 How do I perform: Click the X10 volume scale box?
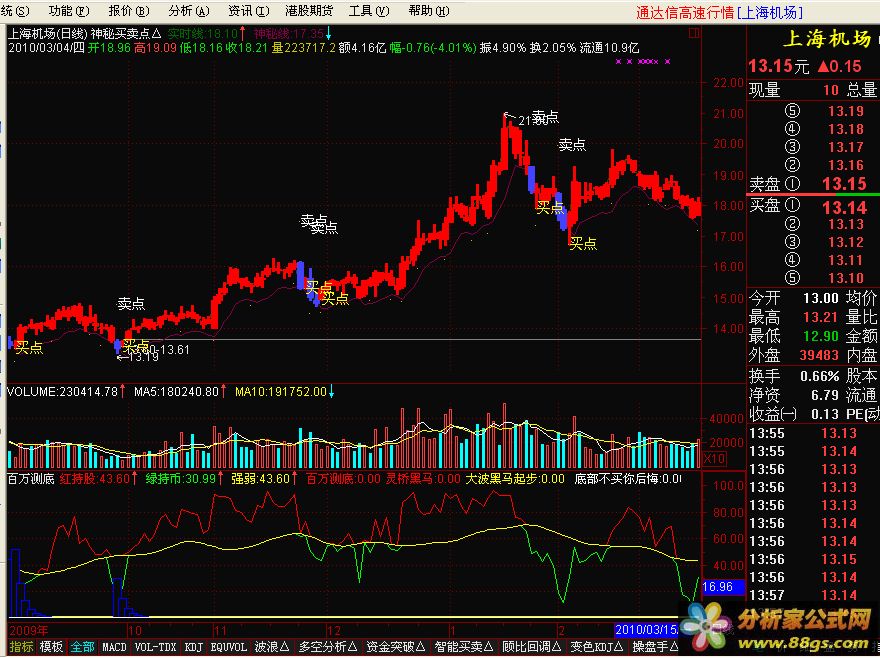point(714,459)
